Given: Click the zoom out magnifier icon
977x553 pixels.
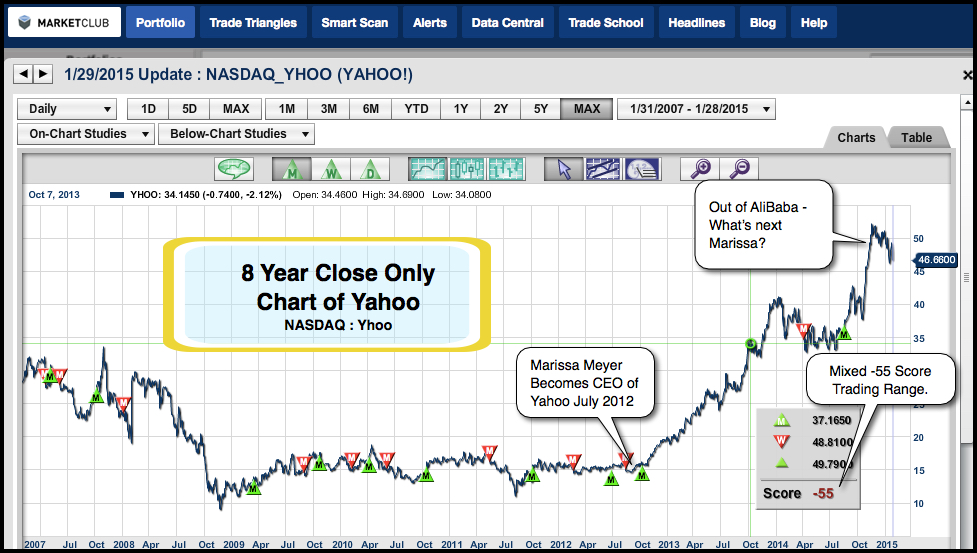Looking at the screenshot, I should tap(739, 169).
